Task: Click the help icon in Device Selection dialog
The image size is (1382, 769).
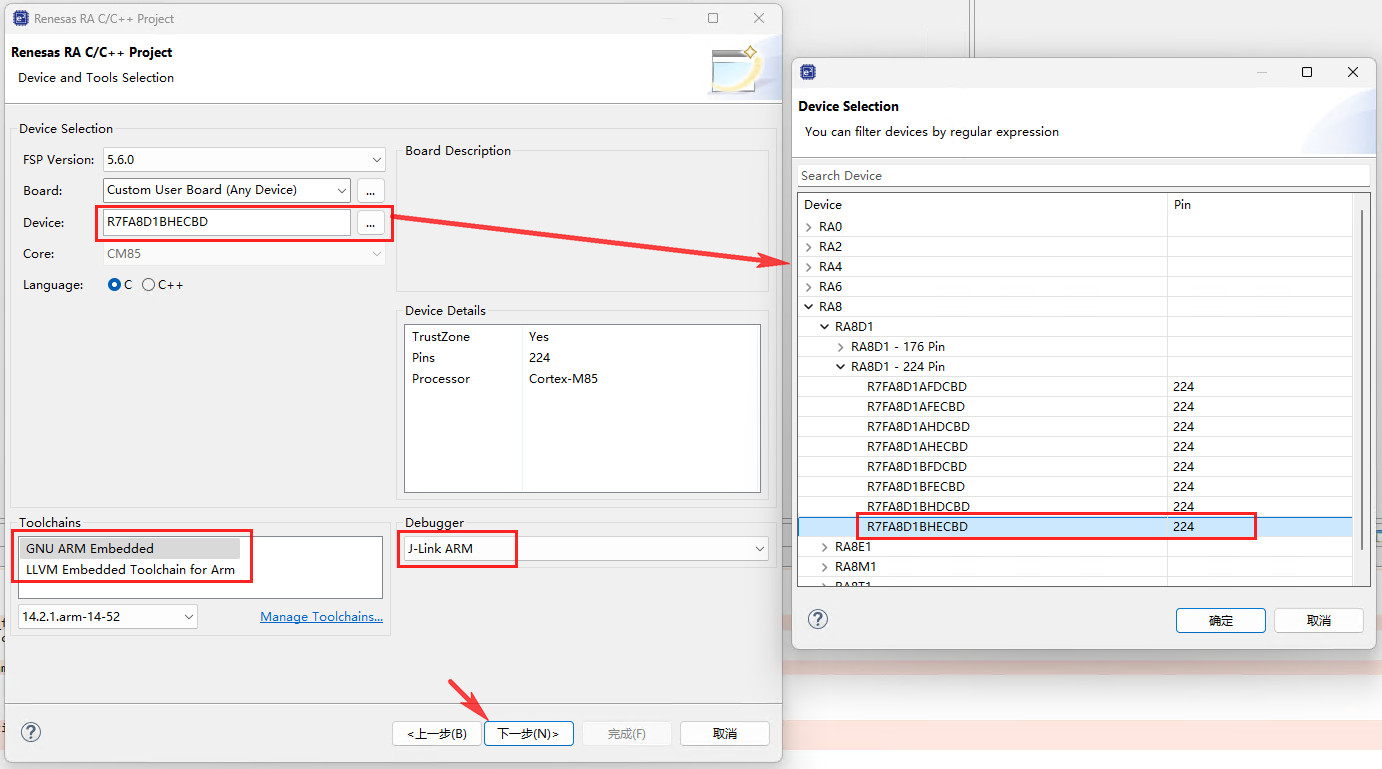Action: (818, 619)
